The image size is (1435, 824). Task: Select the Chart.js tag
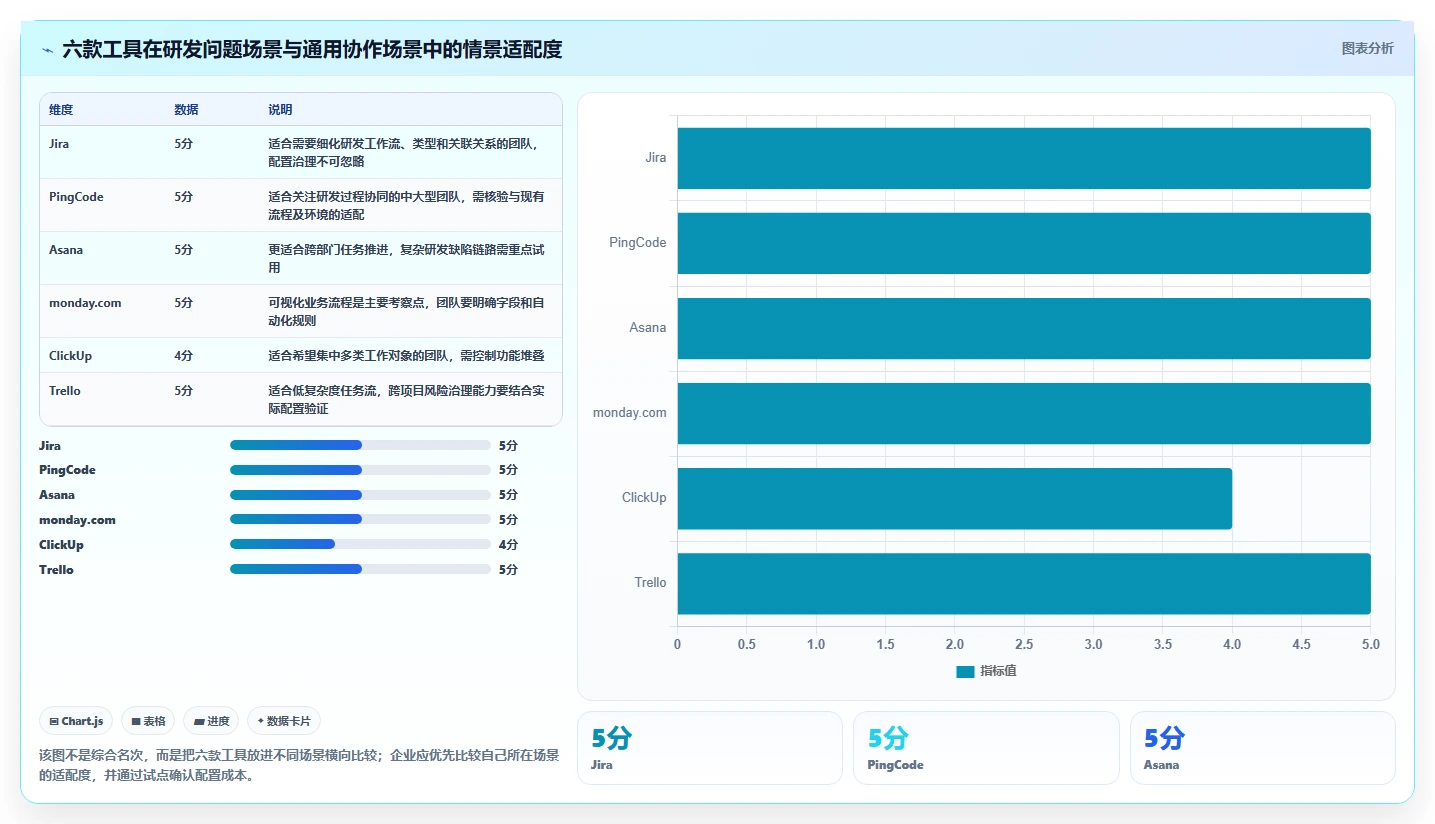tap(76, 721)
